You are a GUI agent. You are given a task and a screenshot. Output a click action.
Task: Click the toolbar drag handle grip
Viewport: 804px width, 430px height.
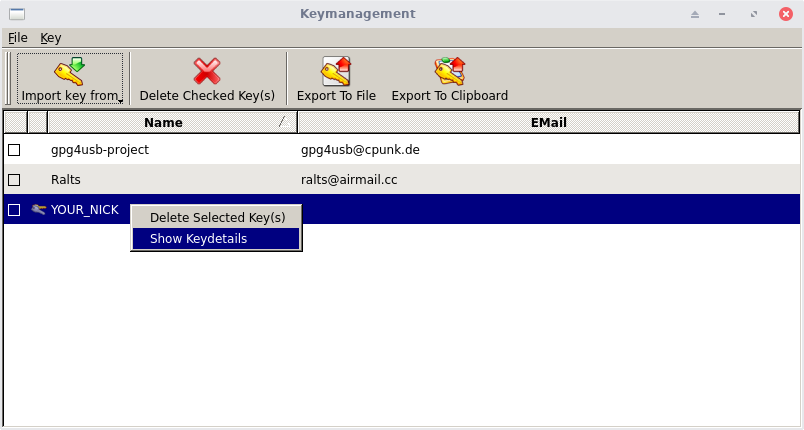click(x=8, y=77)
